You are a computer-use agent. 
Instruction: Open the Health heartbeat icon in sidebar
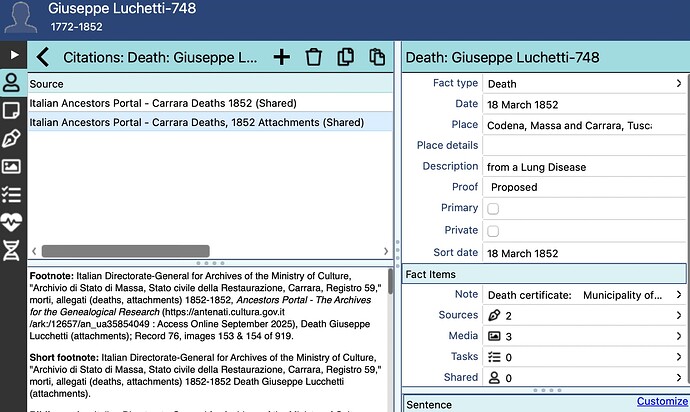pyautogui.click(x=11, y=222)
